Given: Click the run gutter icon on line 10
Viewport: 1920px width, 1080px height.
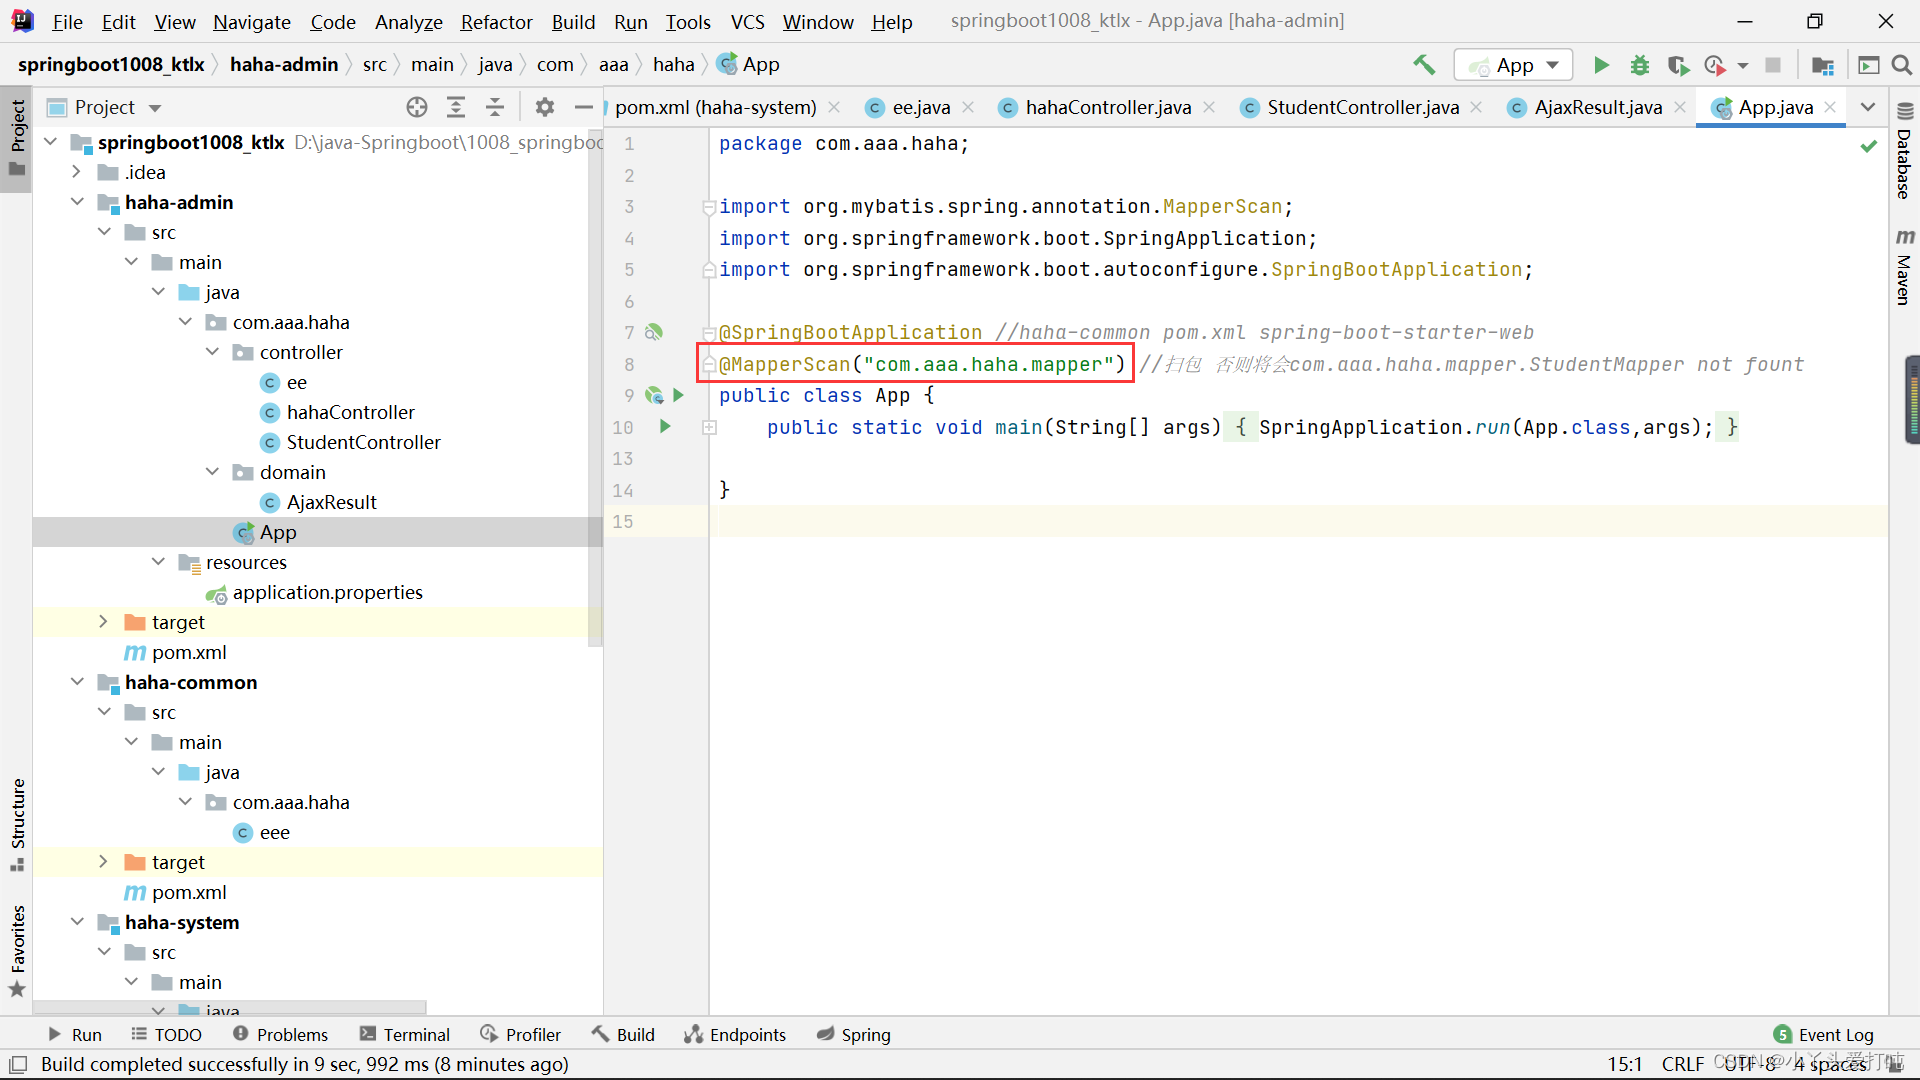Looking at the screenshot, I should coord(665,427).
